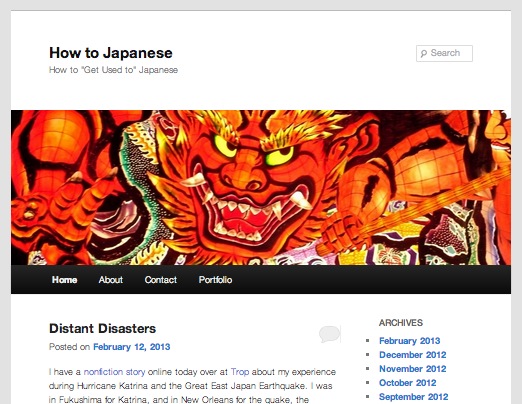Open the November 2012 archive
Viewport: 522px width, 404px height.
[x=413, y=369]
